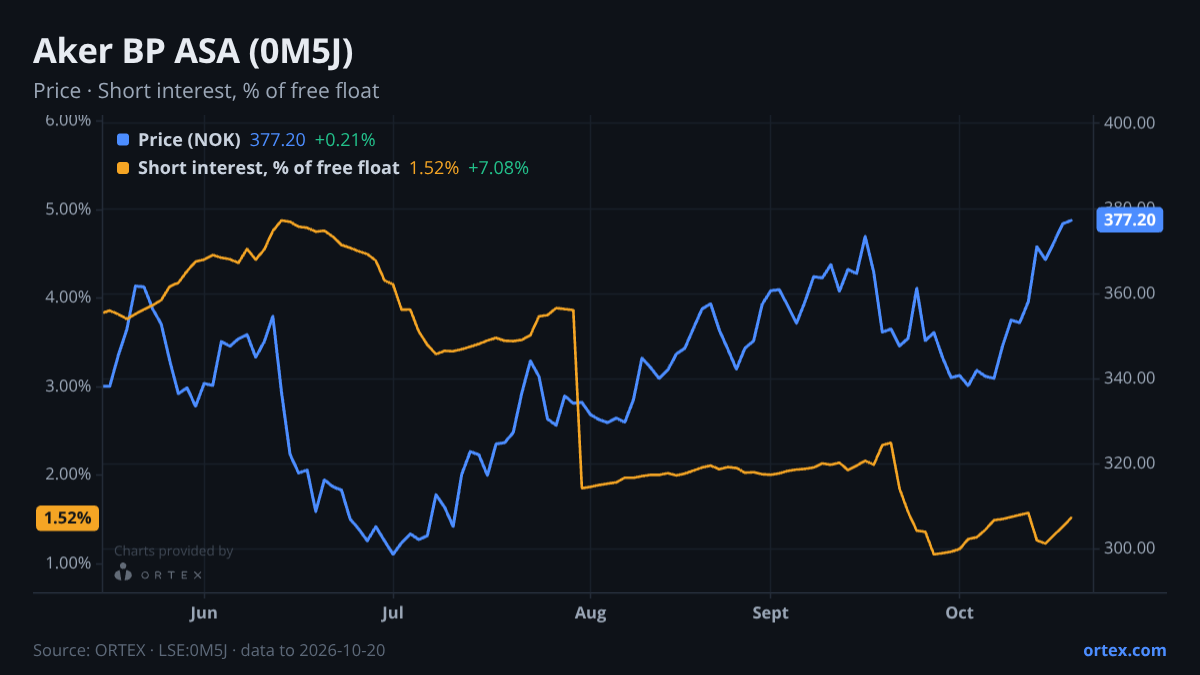Click the Aker BP ASA (0M5J) title

pyautogui.click(x=193, y=52)
